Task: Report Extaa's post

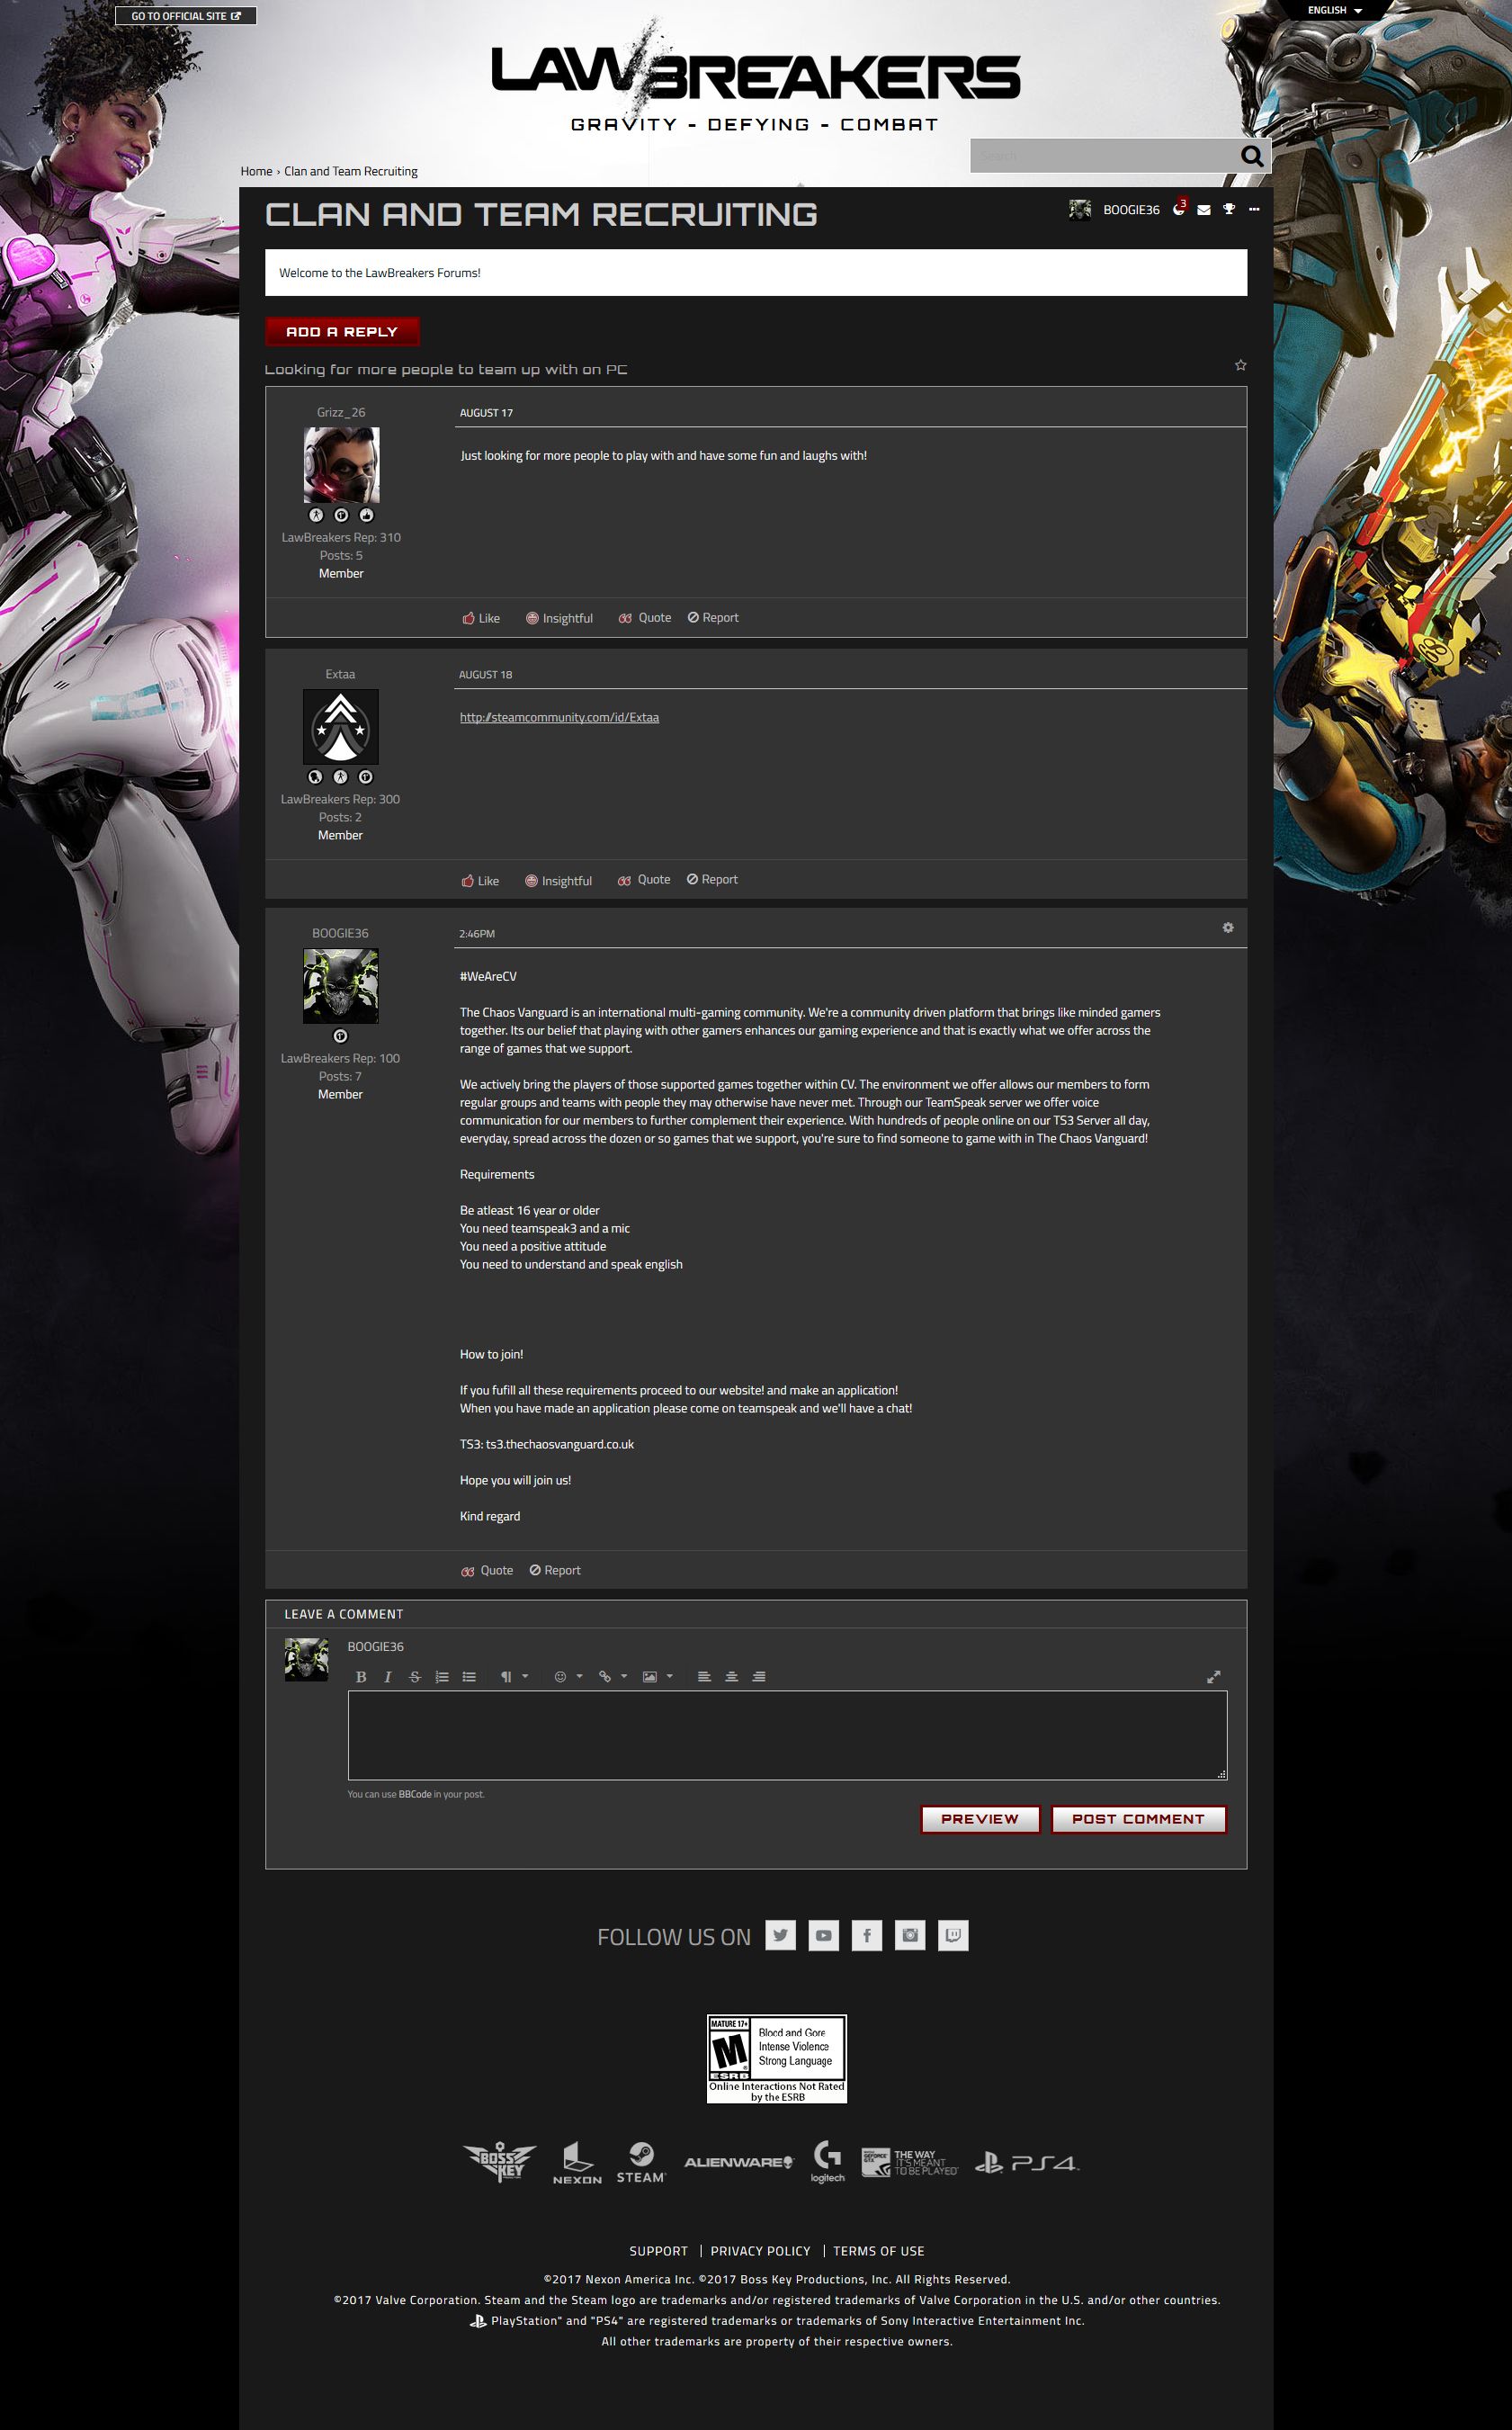Action: pos(712,880)
